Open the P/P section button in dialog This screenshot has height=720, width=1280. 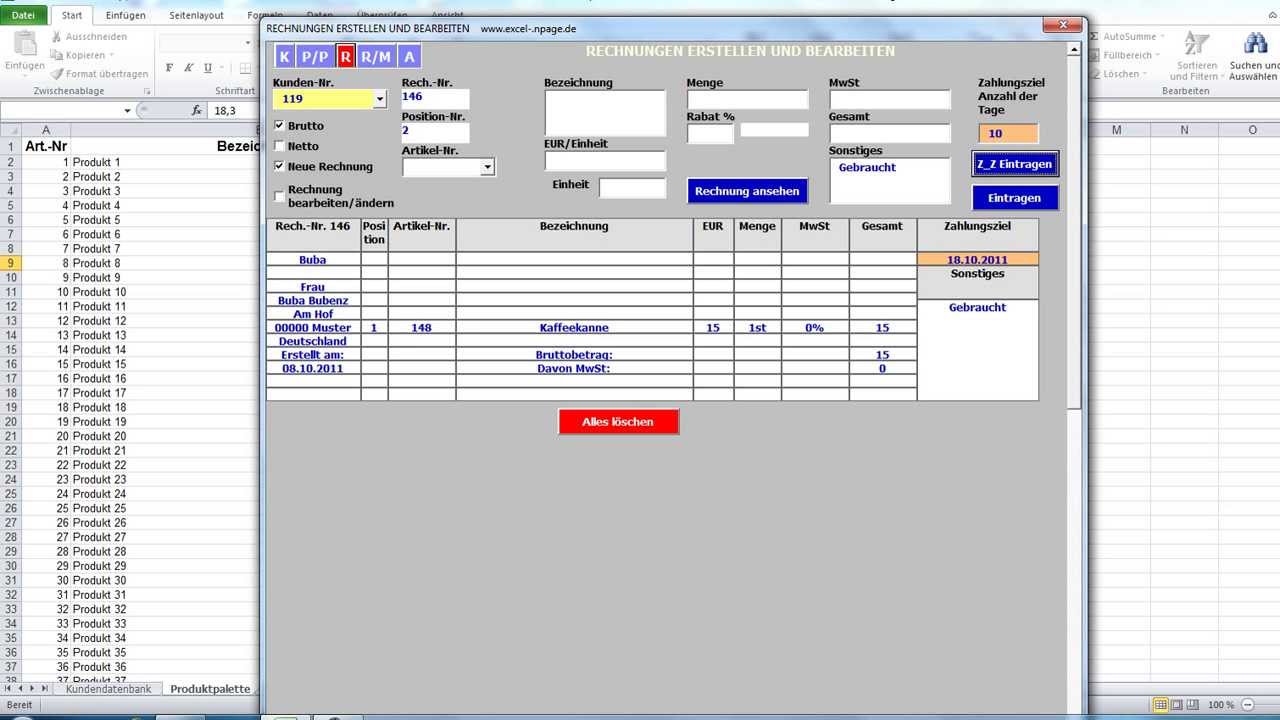point(315,57)
